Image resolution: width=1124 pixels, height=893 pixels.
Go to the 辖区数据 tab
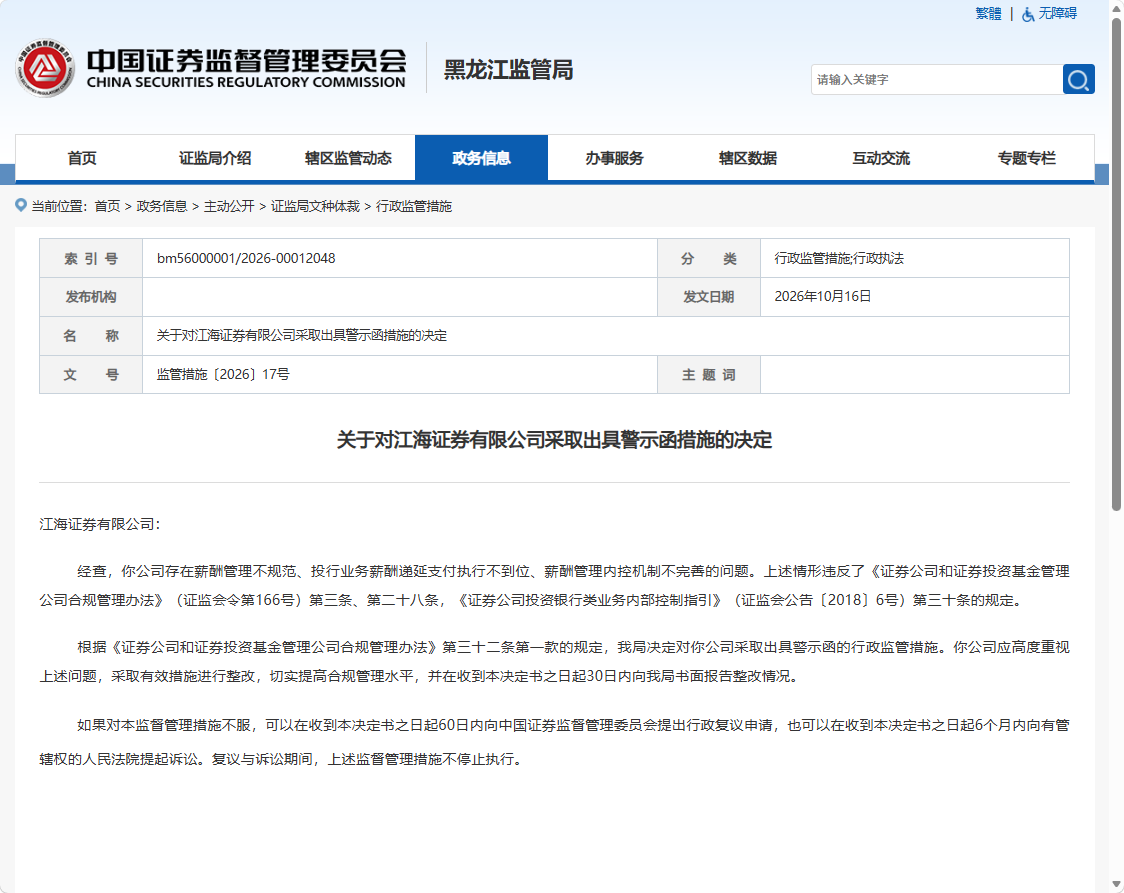click(748, 158)
